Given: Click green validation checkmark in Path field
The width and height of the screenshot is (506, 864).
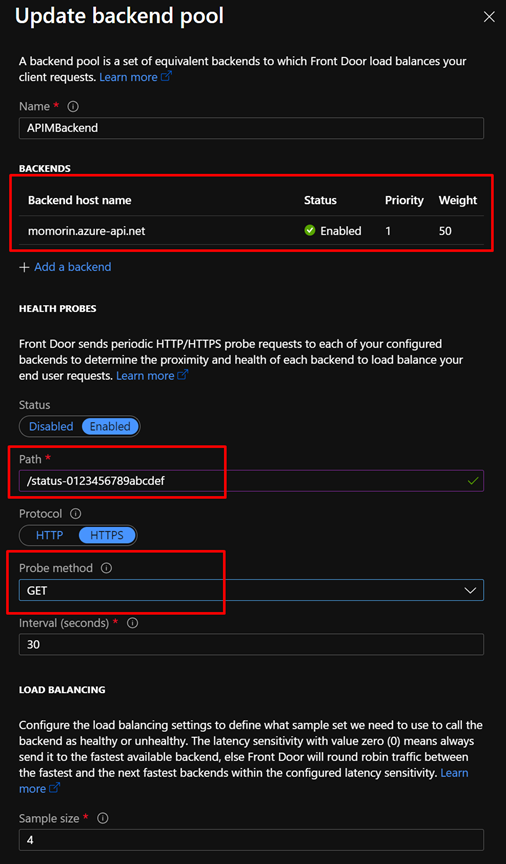Looking at the screenshot, I should [x=472, y=480].
